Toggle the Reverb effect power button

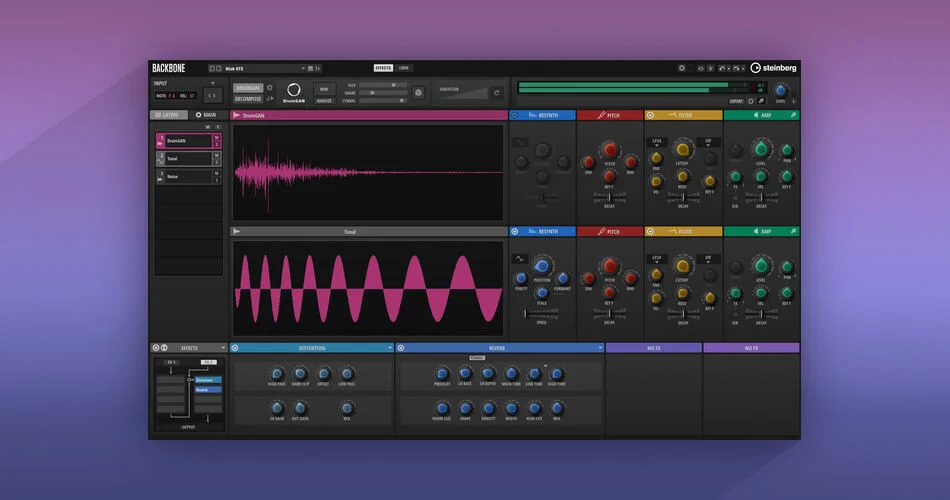[400, 348]
